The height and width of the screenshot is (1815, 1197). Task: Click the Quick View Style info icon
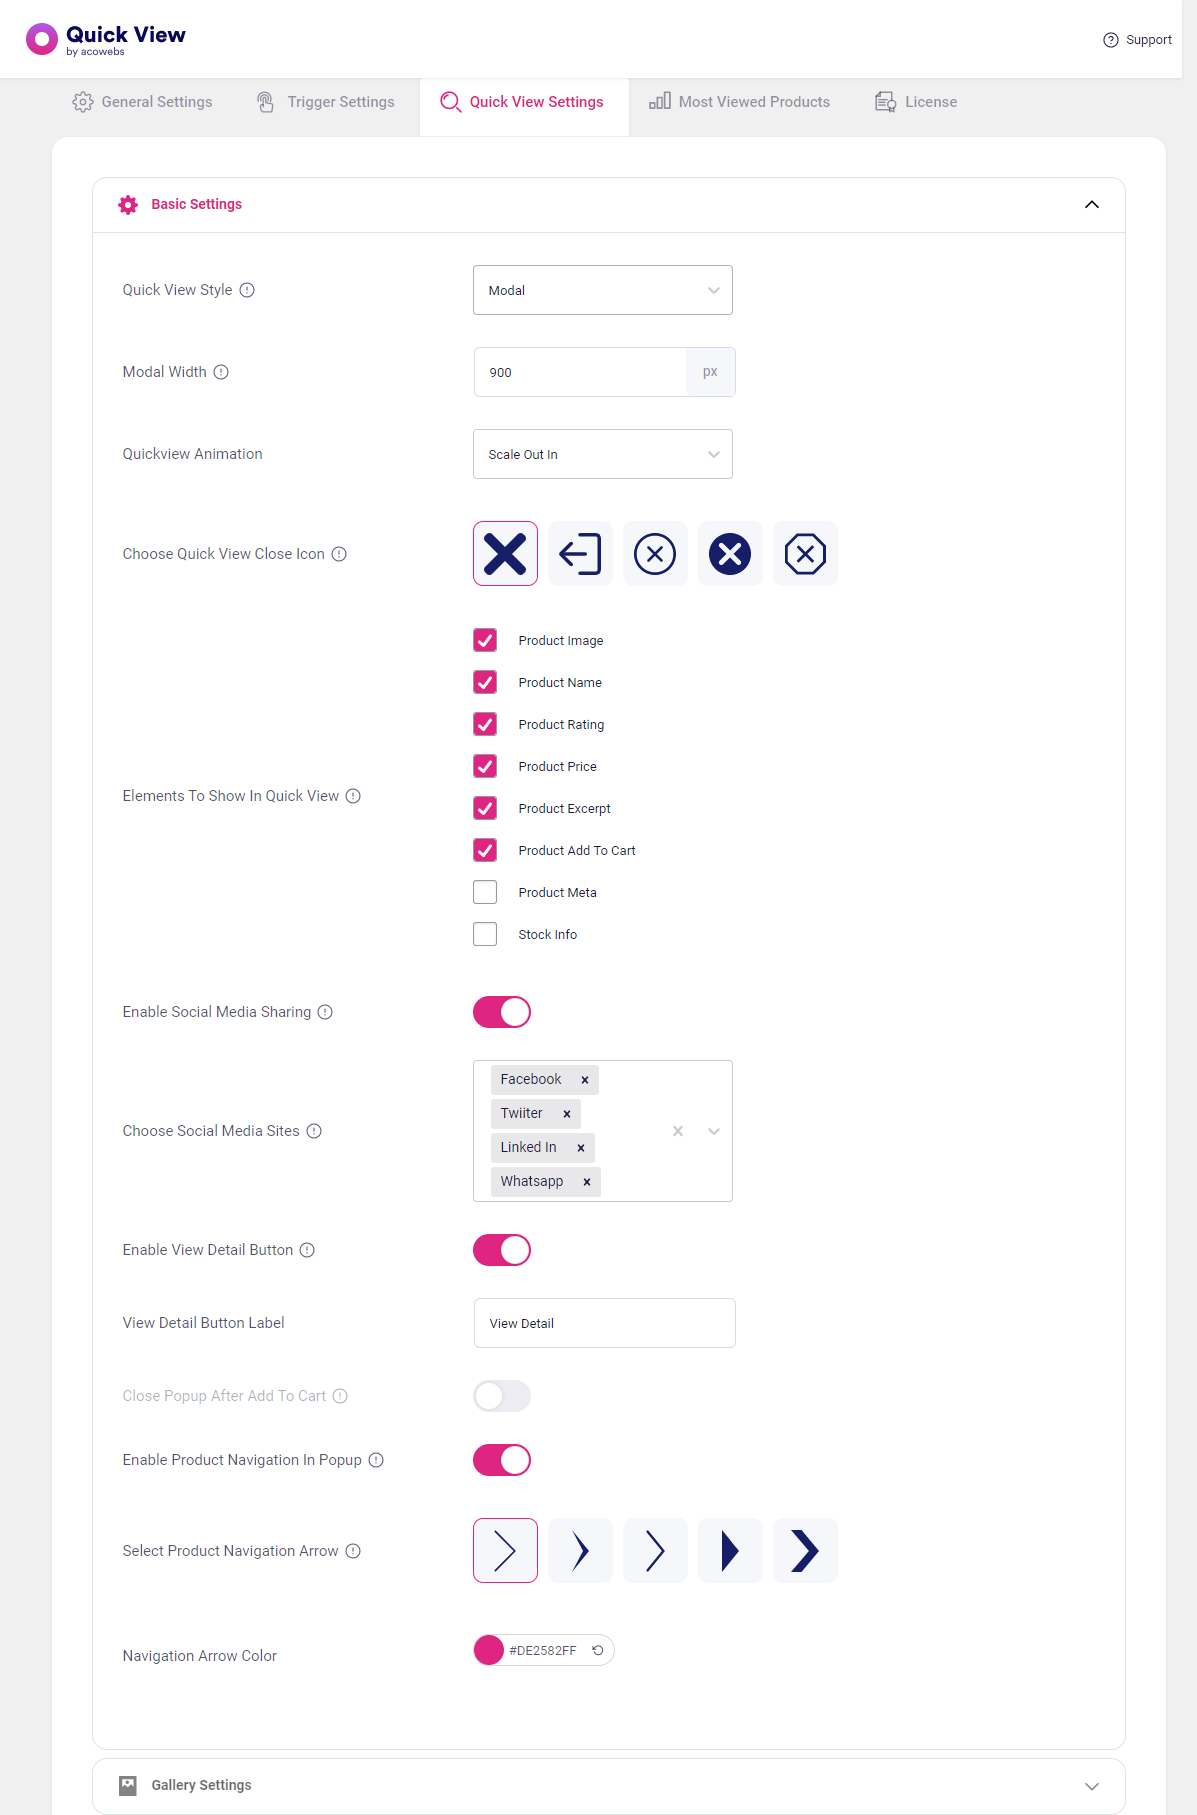pos(247,290)
